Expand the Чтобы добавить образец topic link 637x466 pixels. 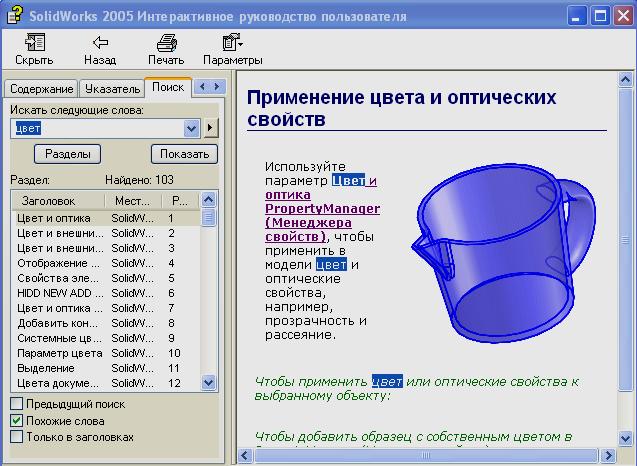click(x=413, y=437)
